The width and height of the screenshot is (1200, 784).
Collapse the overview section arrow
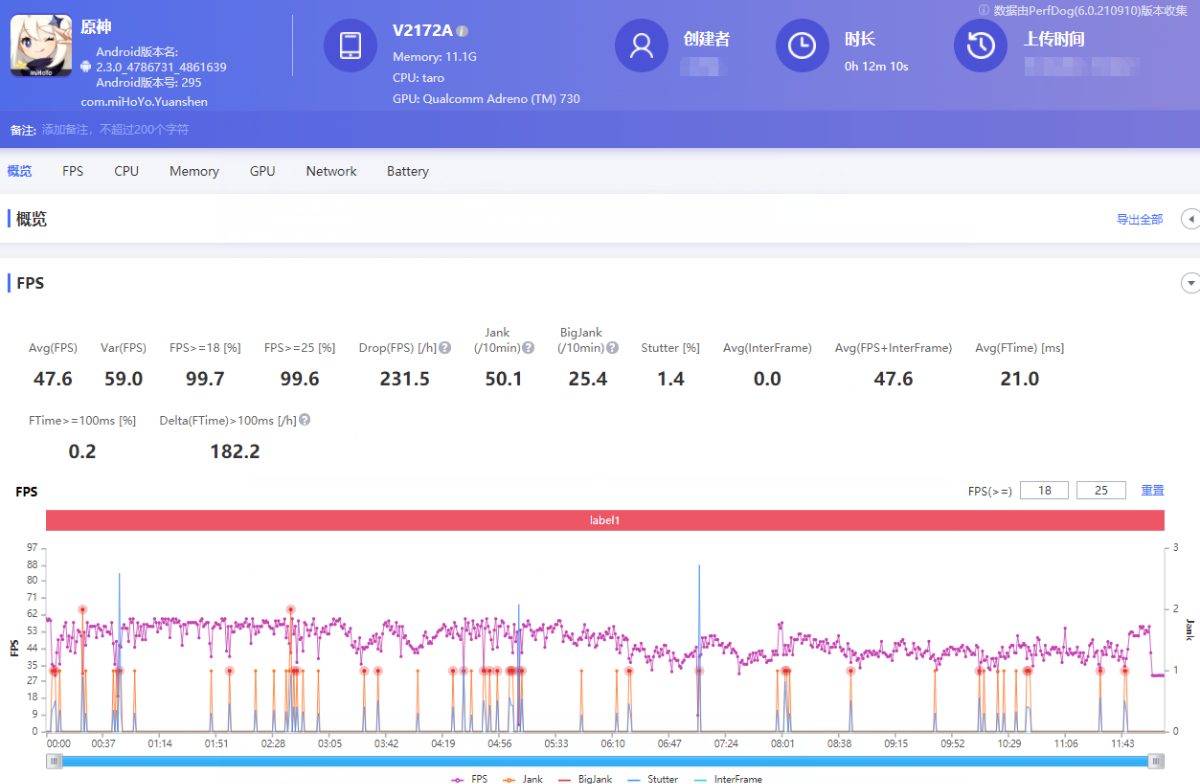tap(1190, 219)
